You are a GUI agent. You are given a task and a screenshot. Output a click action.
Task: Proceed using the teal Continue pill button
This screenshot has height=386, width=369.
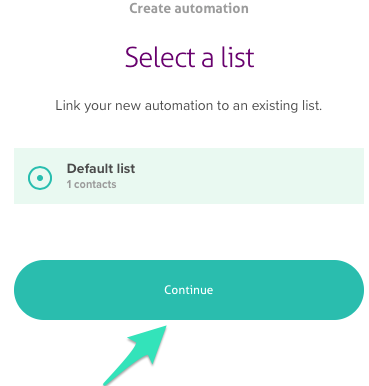(x=189, y=290)
